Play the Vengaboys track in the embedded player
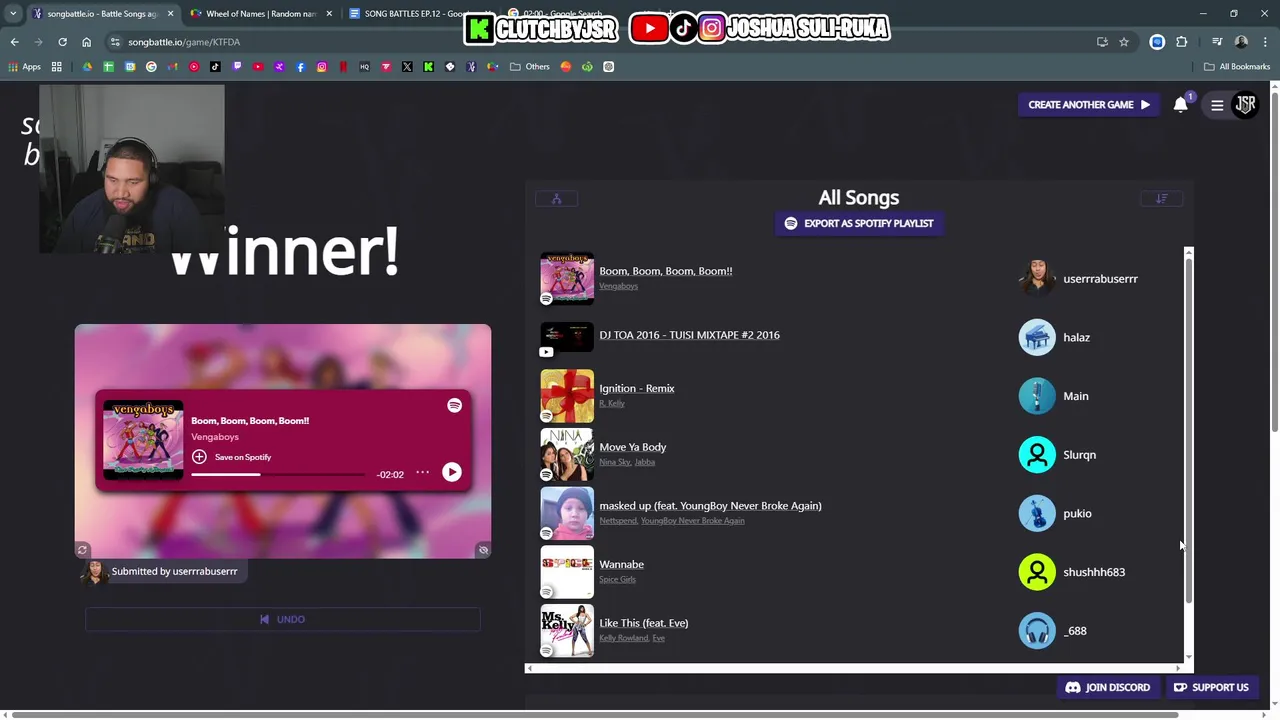 [x=452, y=472]
